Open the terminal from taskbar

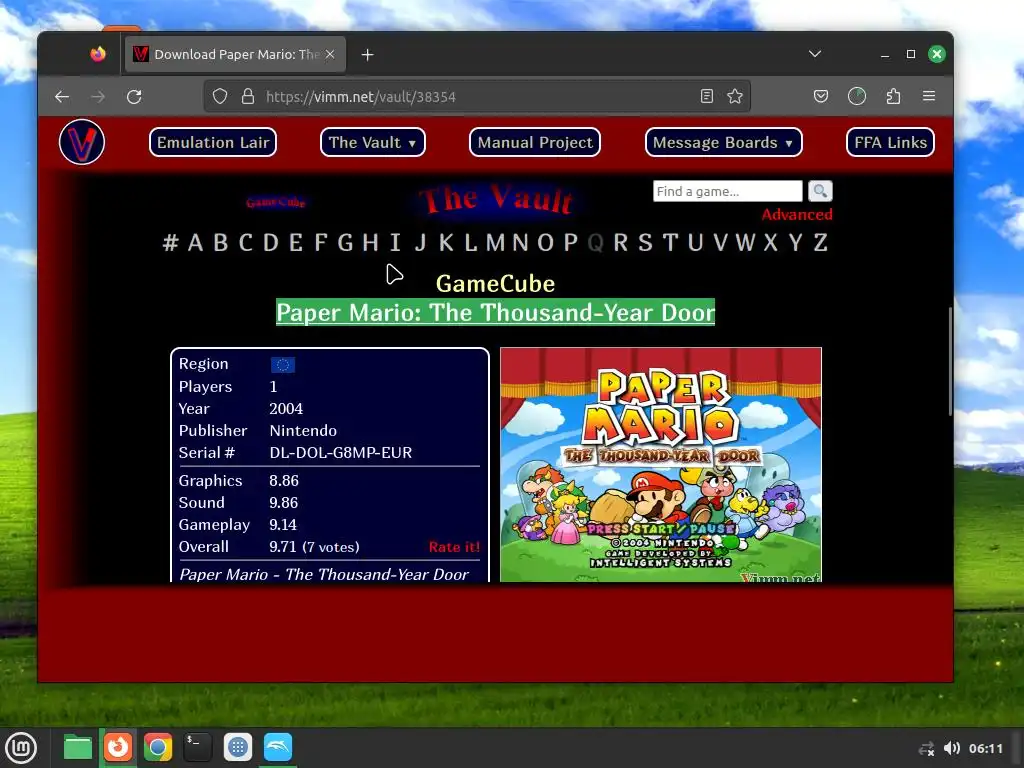197,747
